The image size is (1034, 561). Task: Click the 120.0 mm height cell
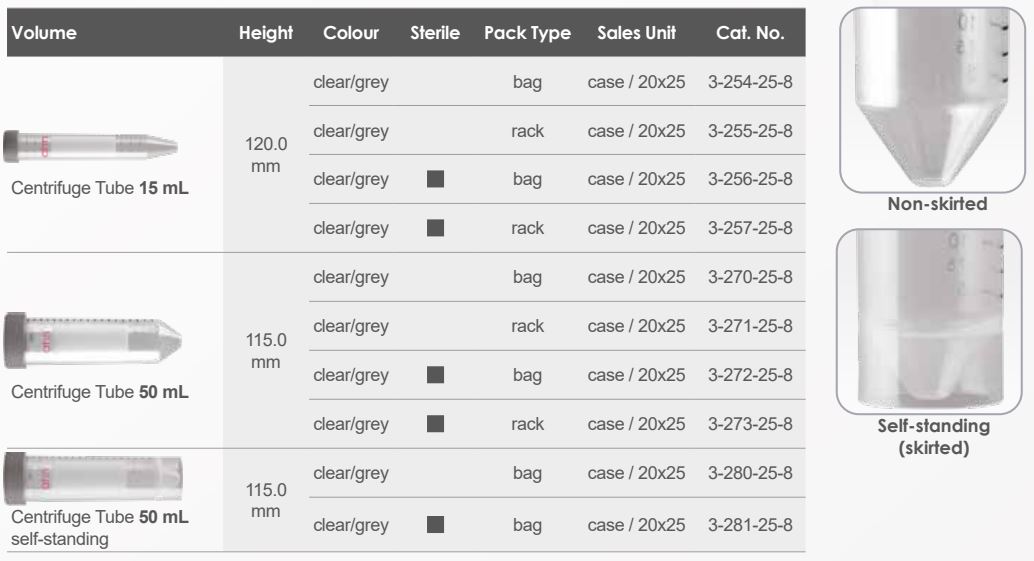coord(265,155)
